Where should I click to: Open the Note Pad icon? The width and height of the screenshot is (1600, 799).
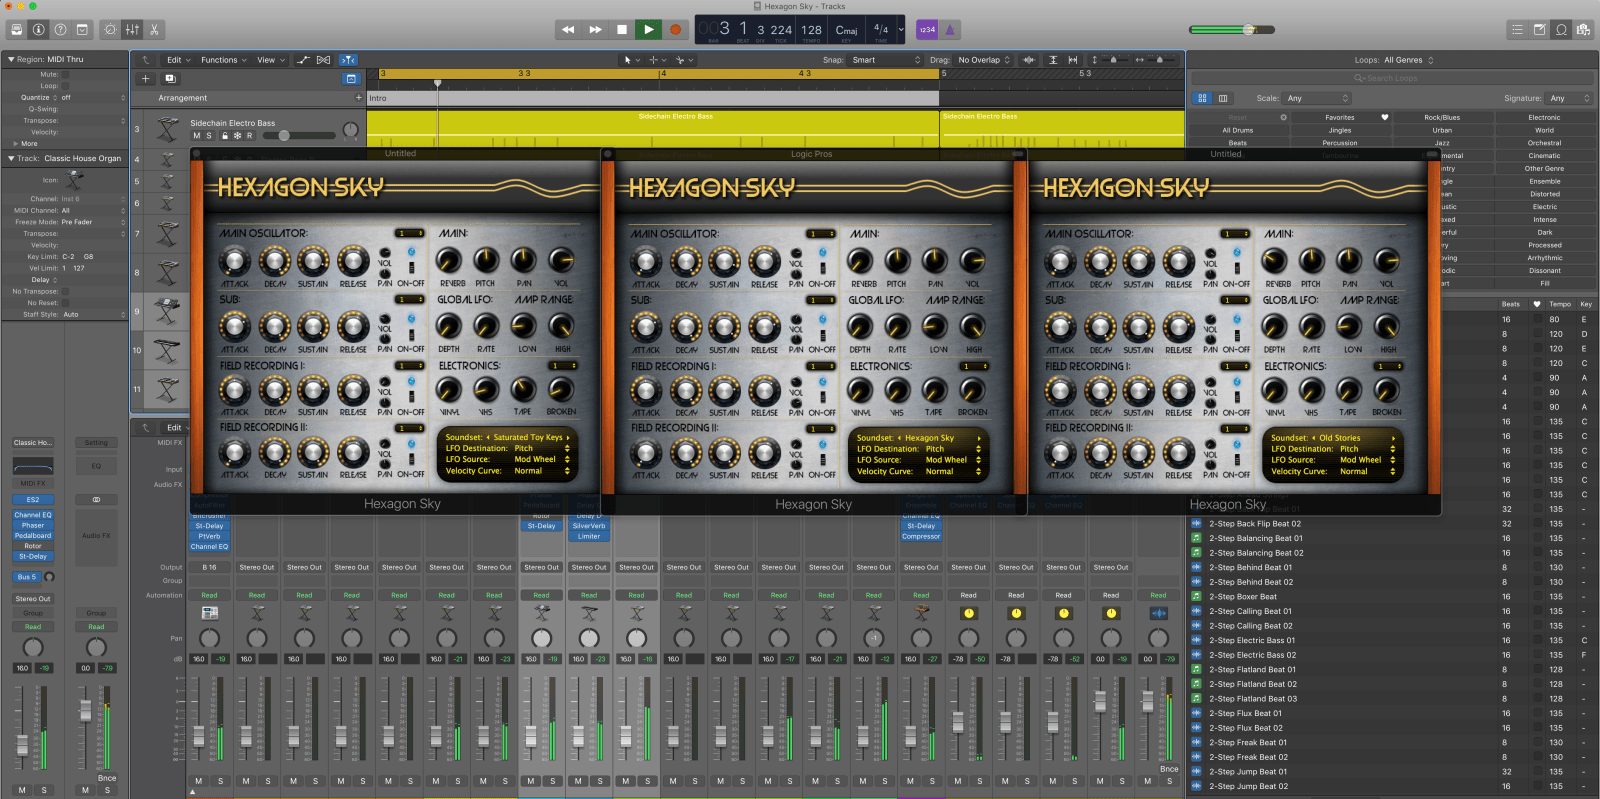[1539, 30]
